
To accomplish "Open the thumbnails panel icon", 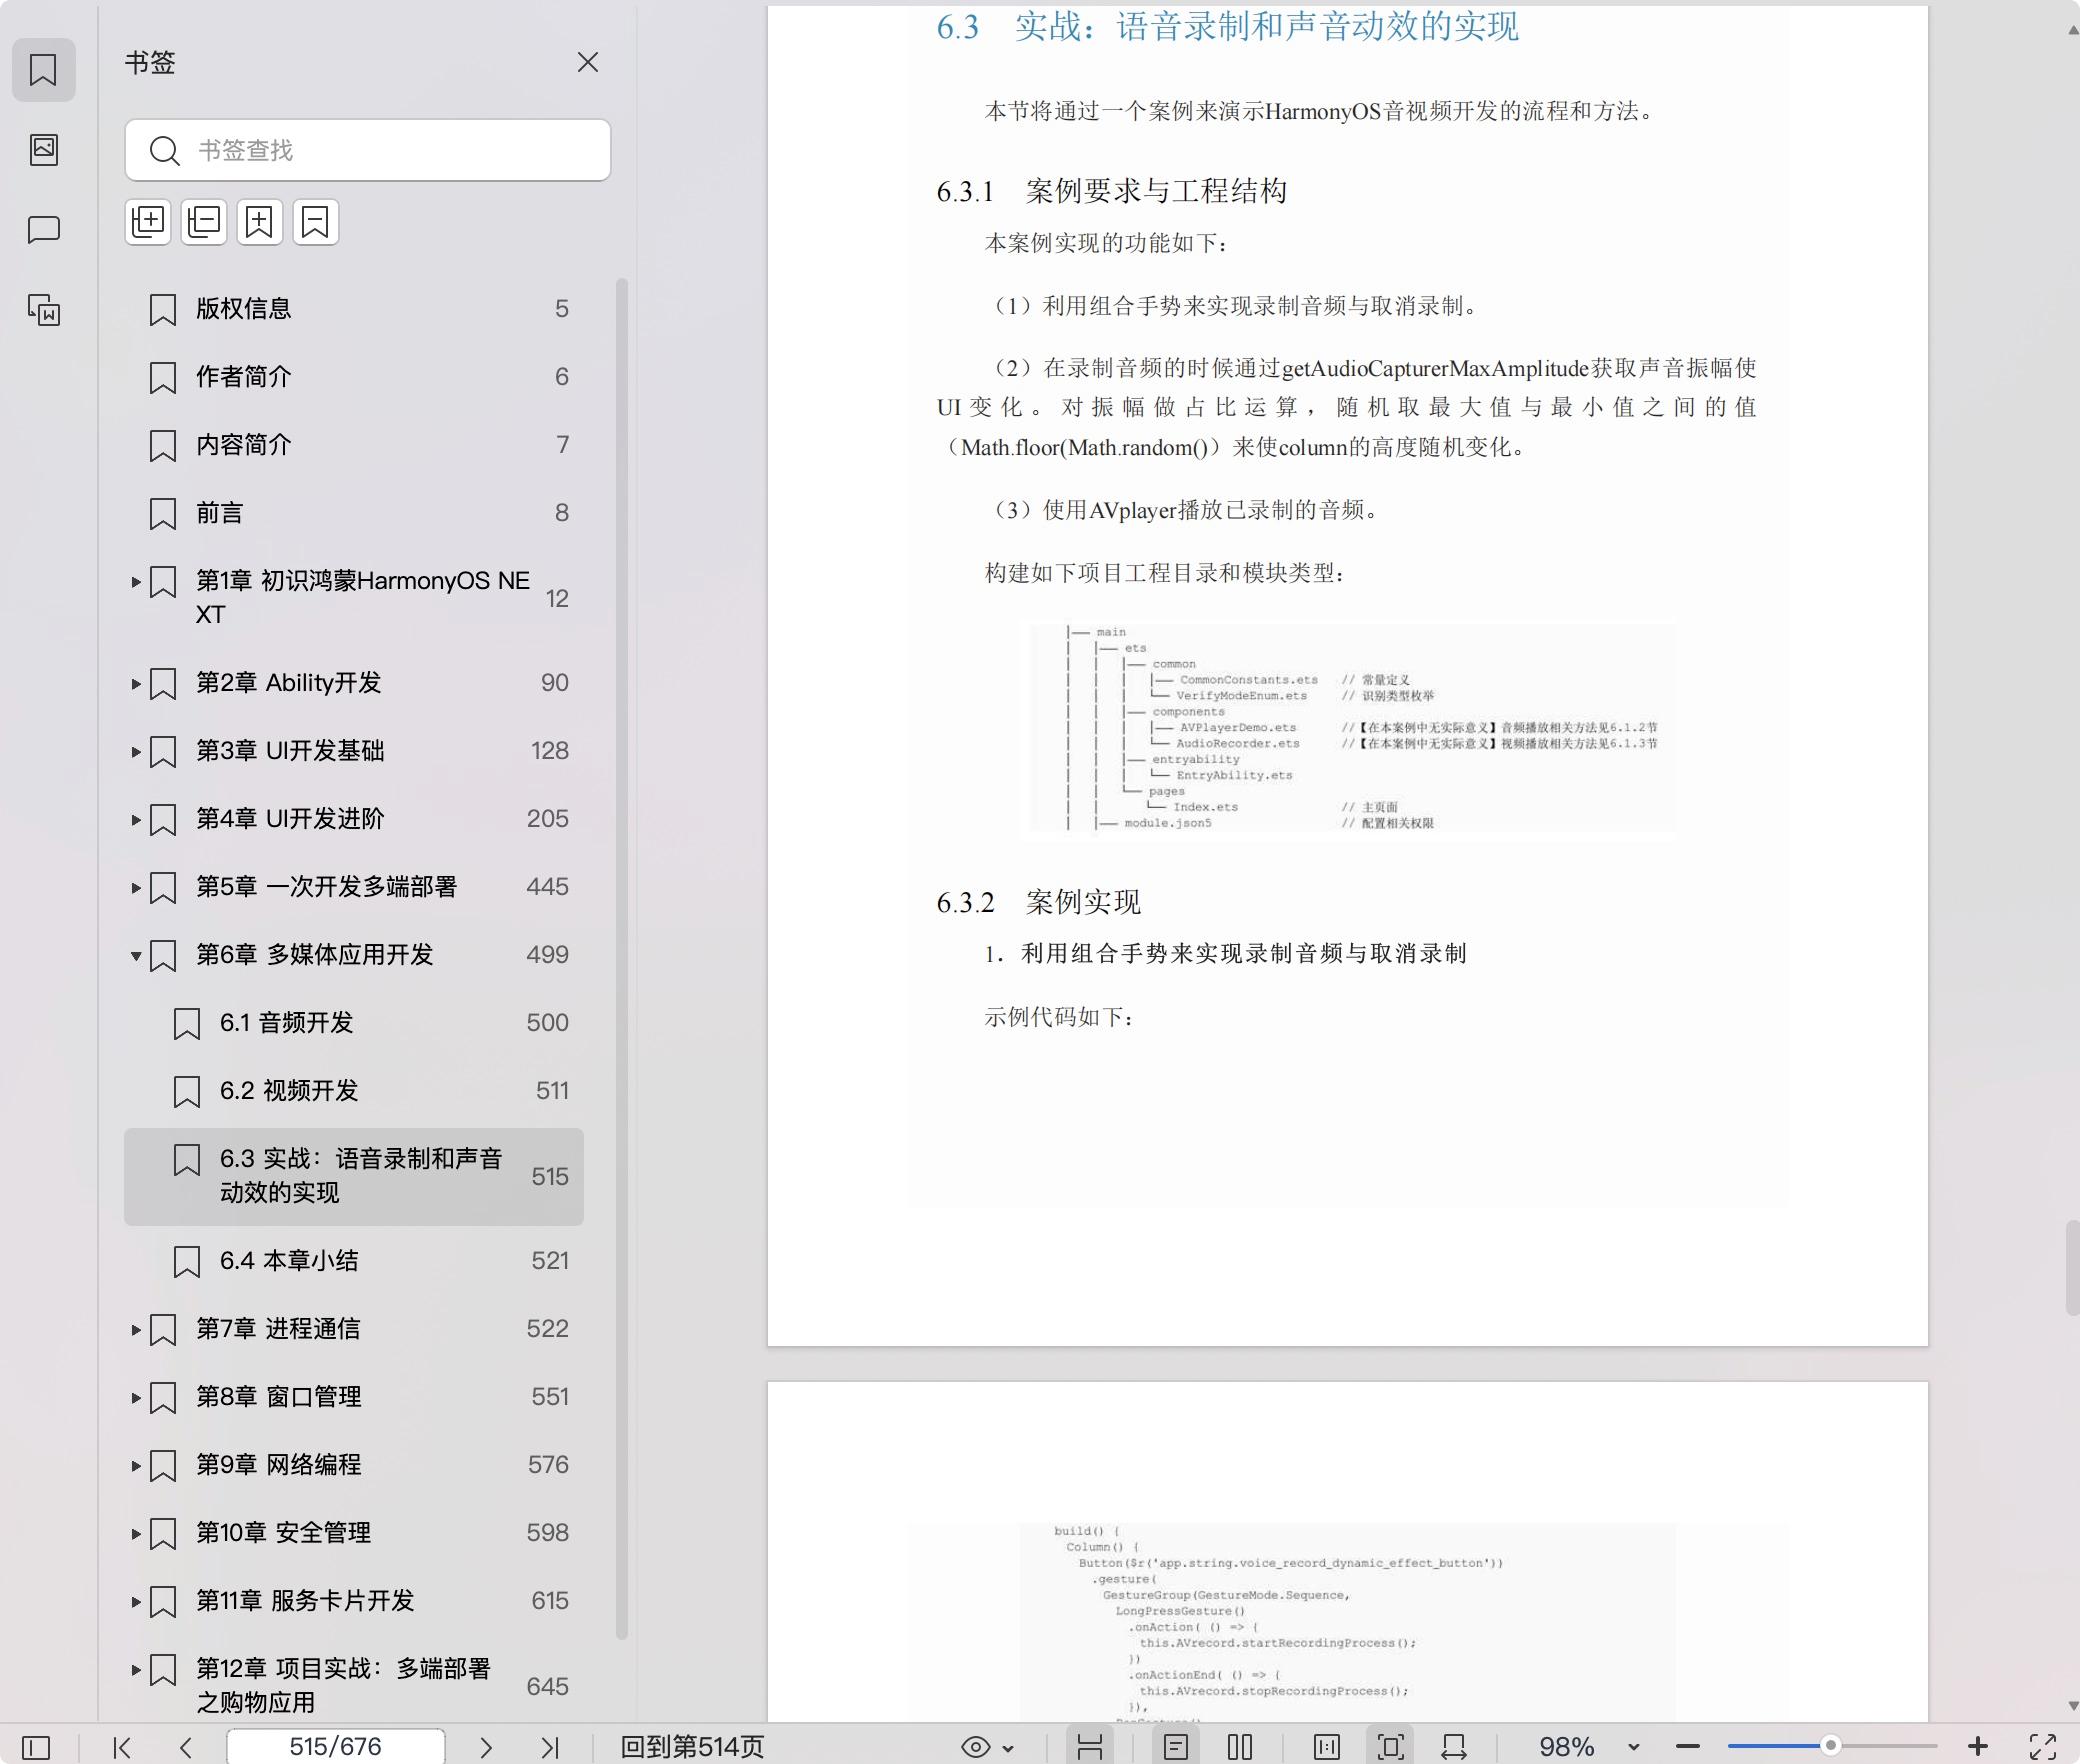I will click(x=44, y=150).
